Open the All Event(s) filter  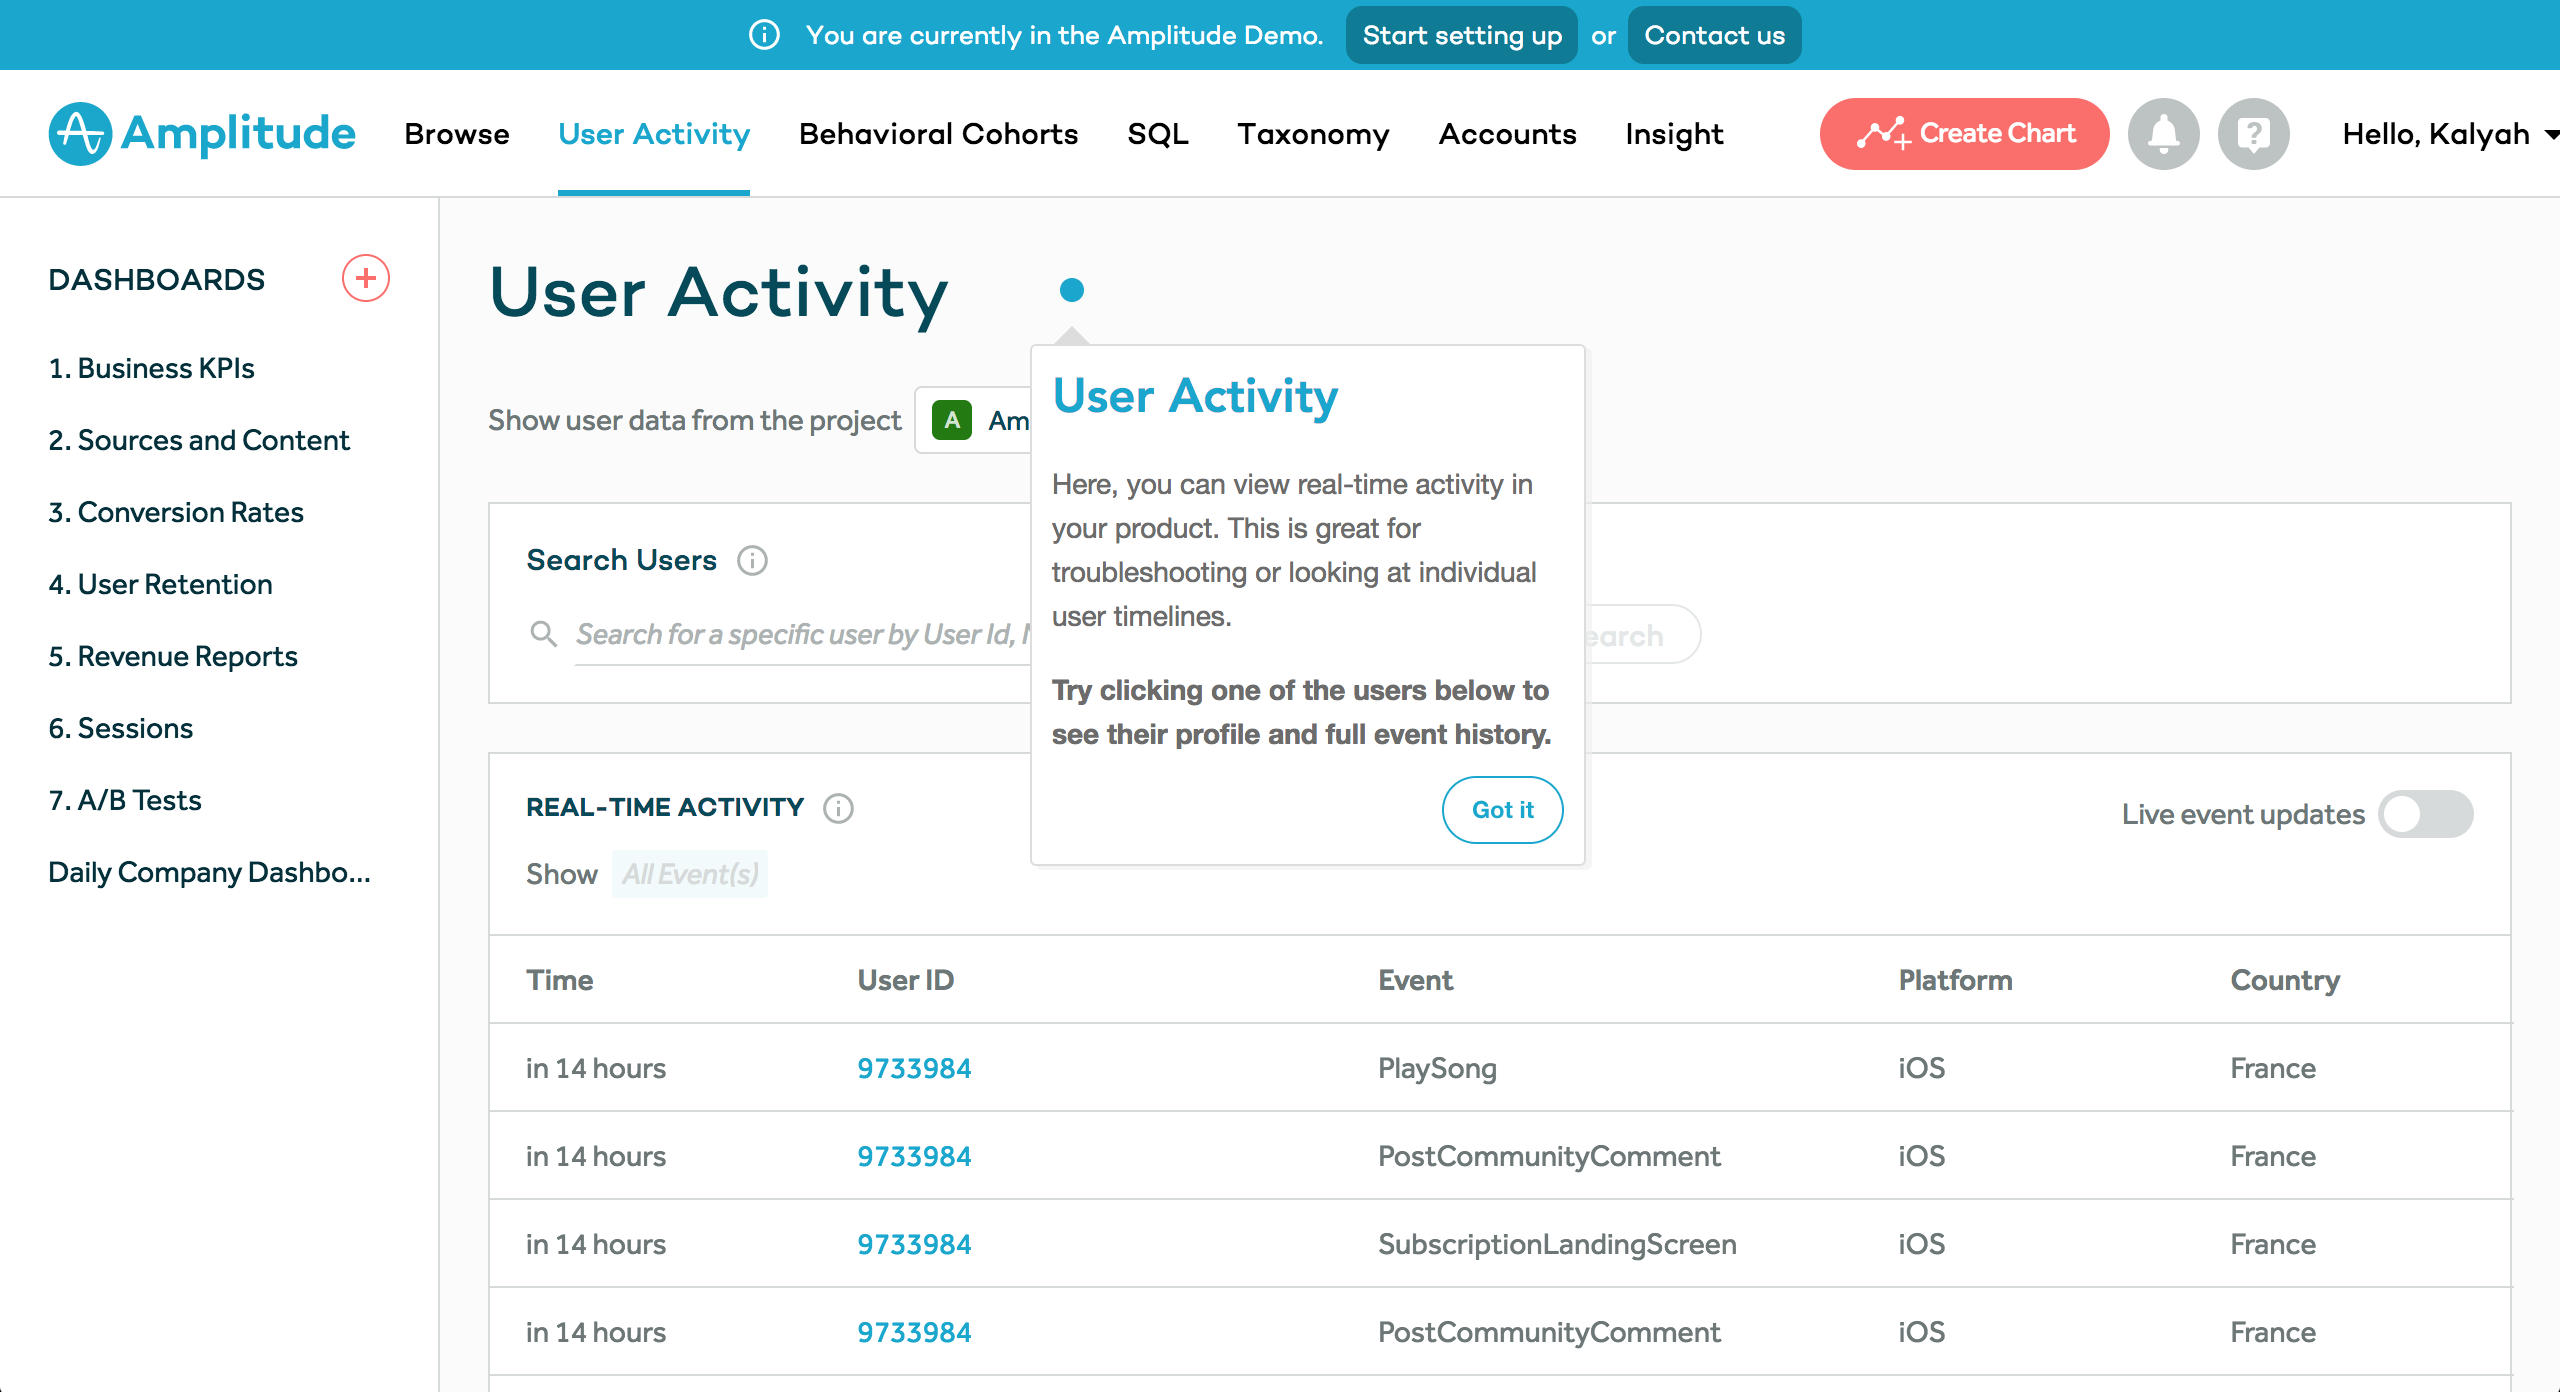(x=690, y=874)
